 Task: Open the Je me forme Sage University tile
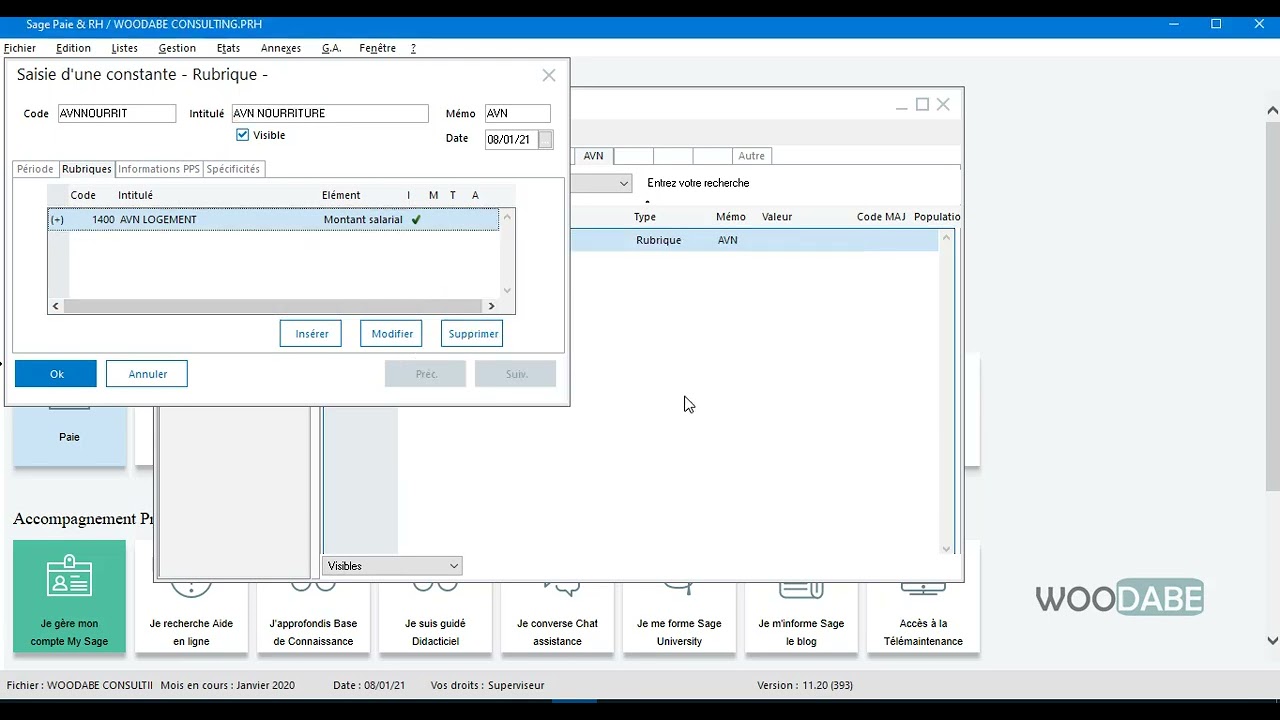click(x=679, y=618)
